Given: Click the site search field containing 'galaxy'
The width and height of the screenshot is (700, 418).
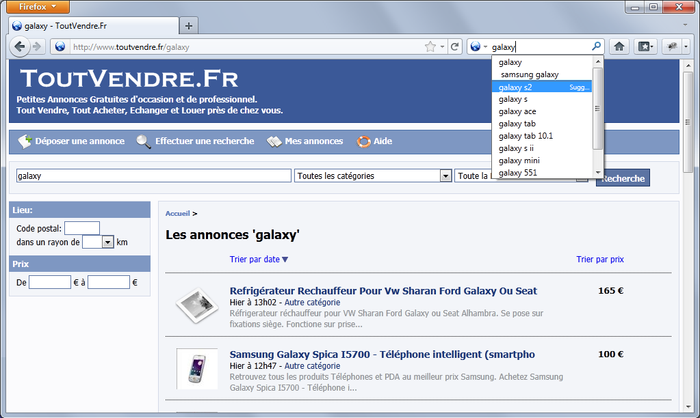Looking at the screenshot, I should pos(154,176).
